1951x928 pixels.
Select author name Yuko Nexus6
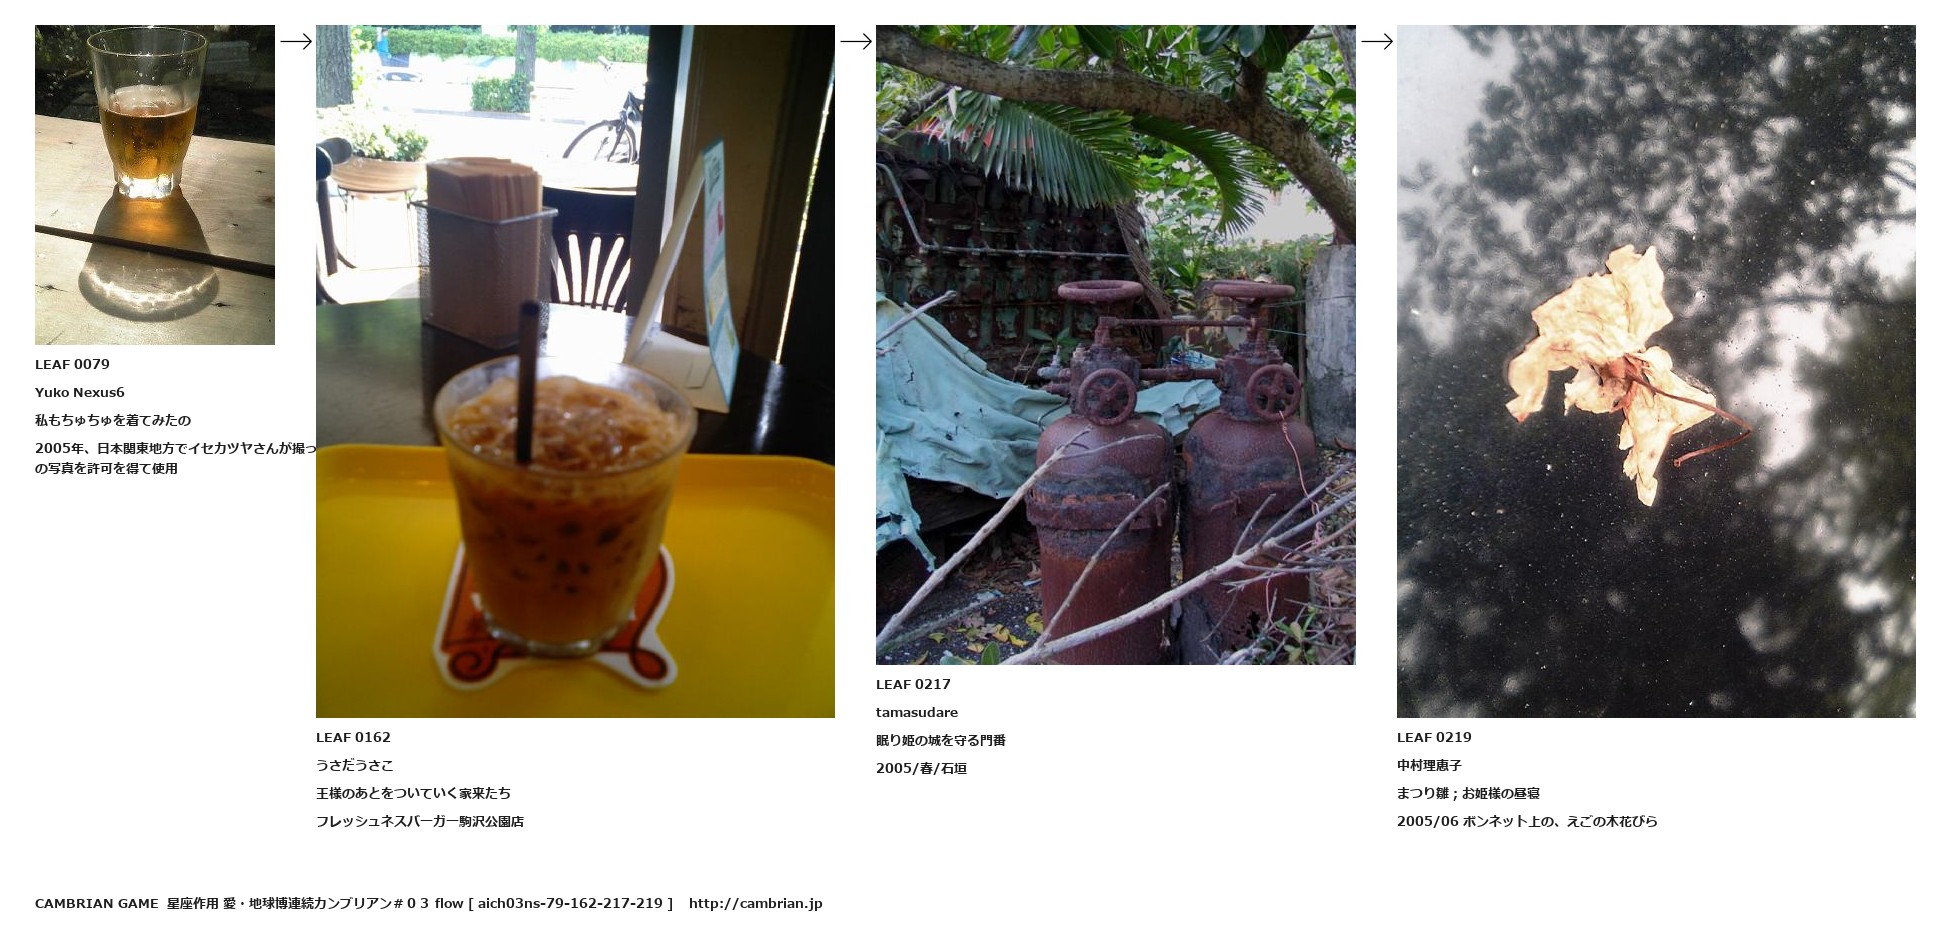80,393
